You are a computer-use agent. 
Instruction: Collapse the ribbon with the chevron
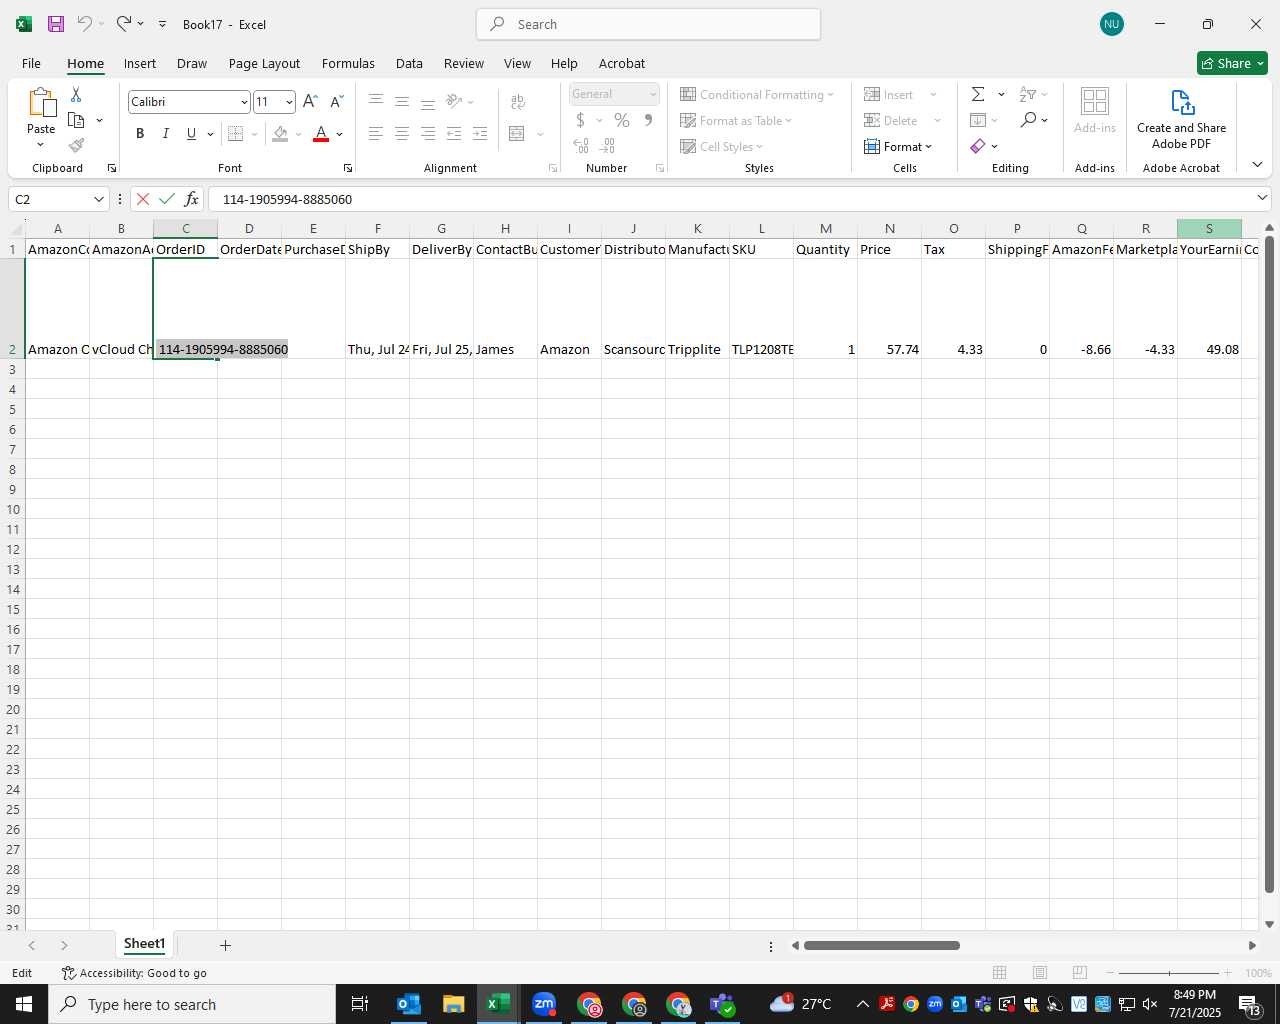[1257, 164]
